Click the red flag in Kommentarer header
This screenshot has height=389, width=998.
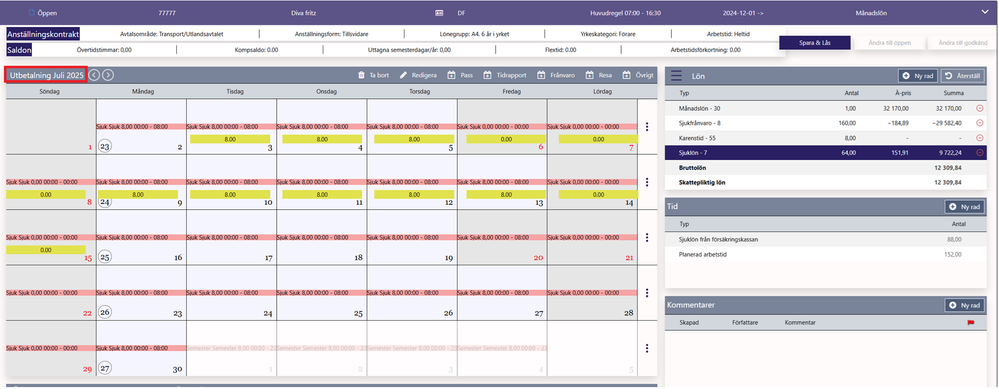point(971,323)
